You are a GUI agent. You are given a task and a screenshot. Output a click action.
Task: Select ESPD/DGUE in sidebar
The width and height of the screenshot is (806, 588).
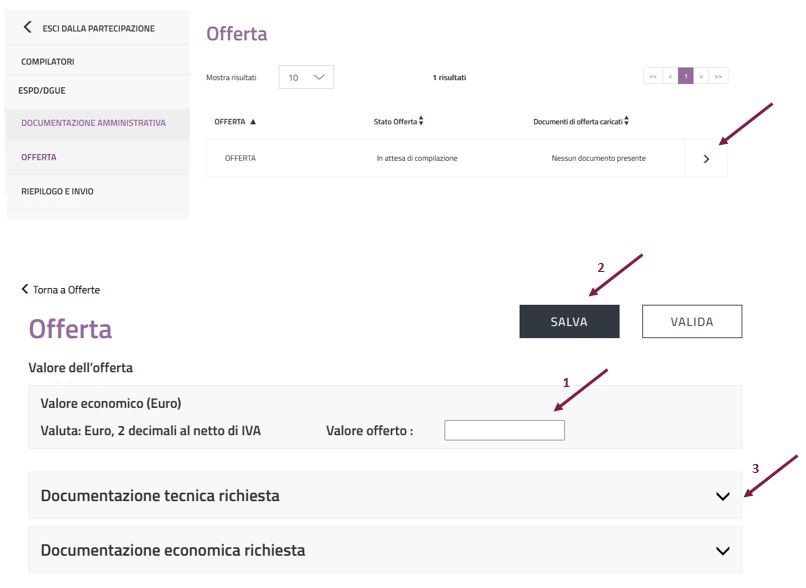tap(42, 90)
